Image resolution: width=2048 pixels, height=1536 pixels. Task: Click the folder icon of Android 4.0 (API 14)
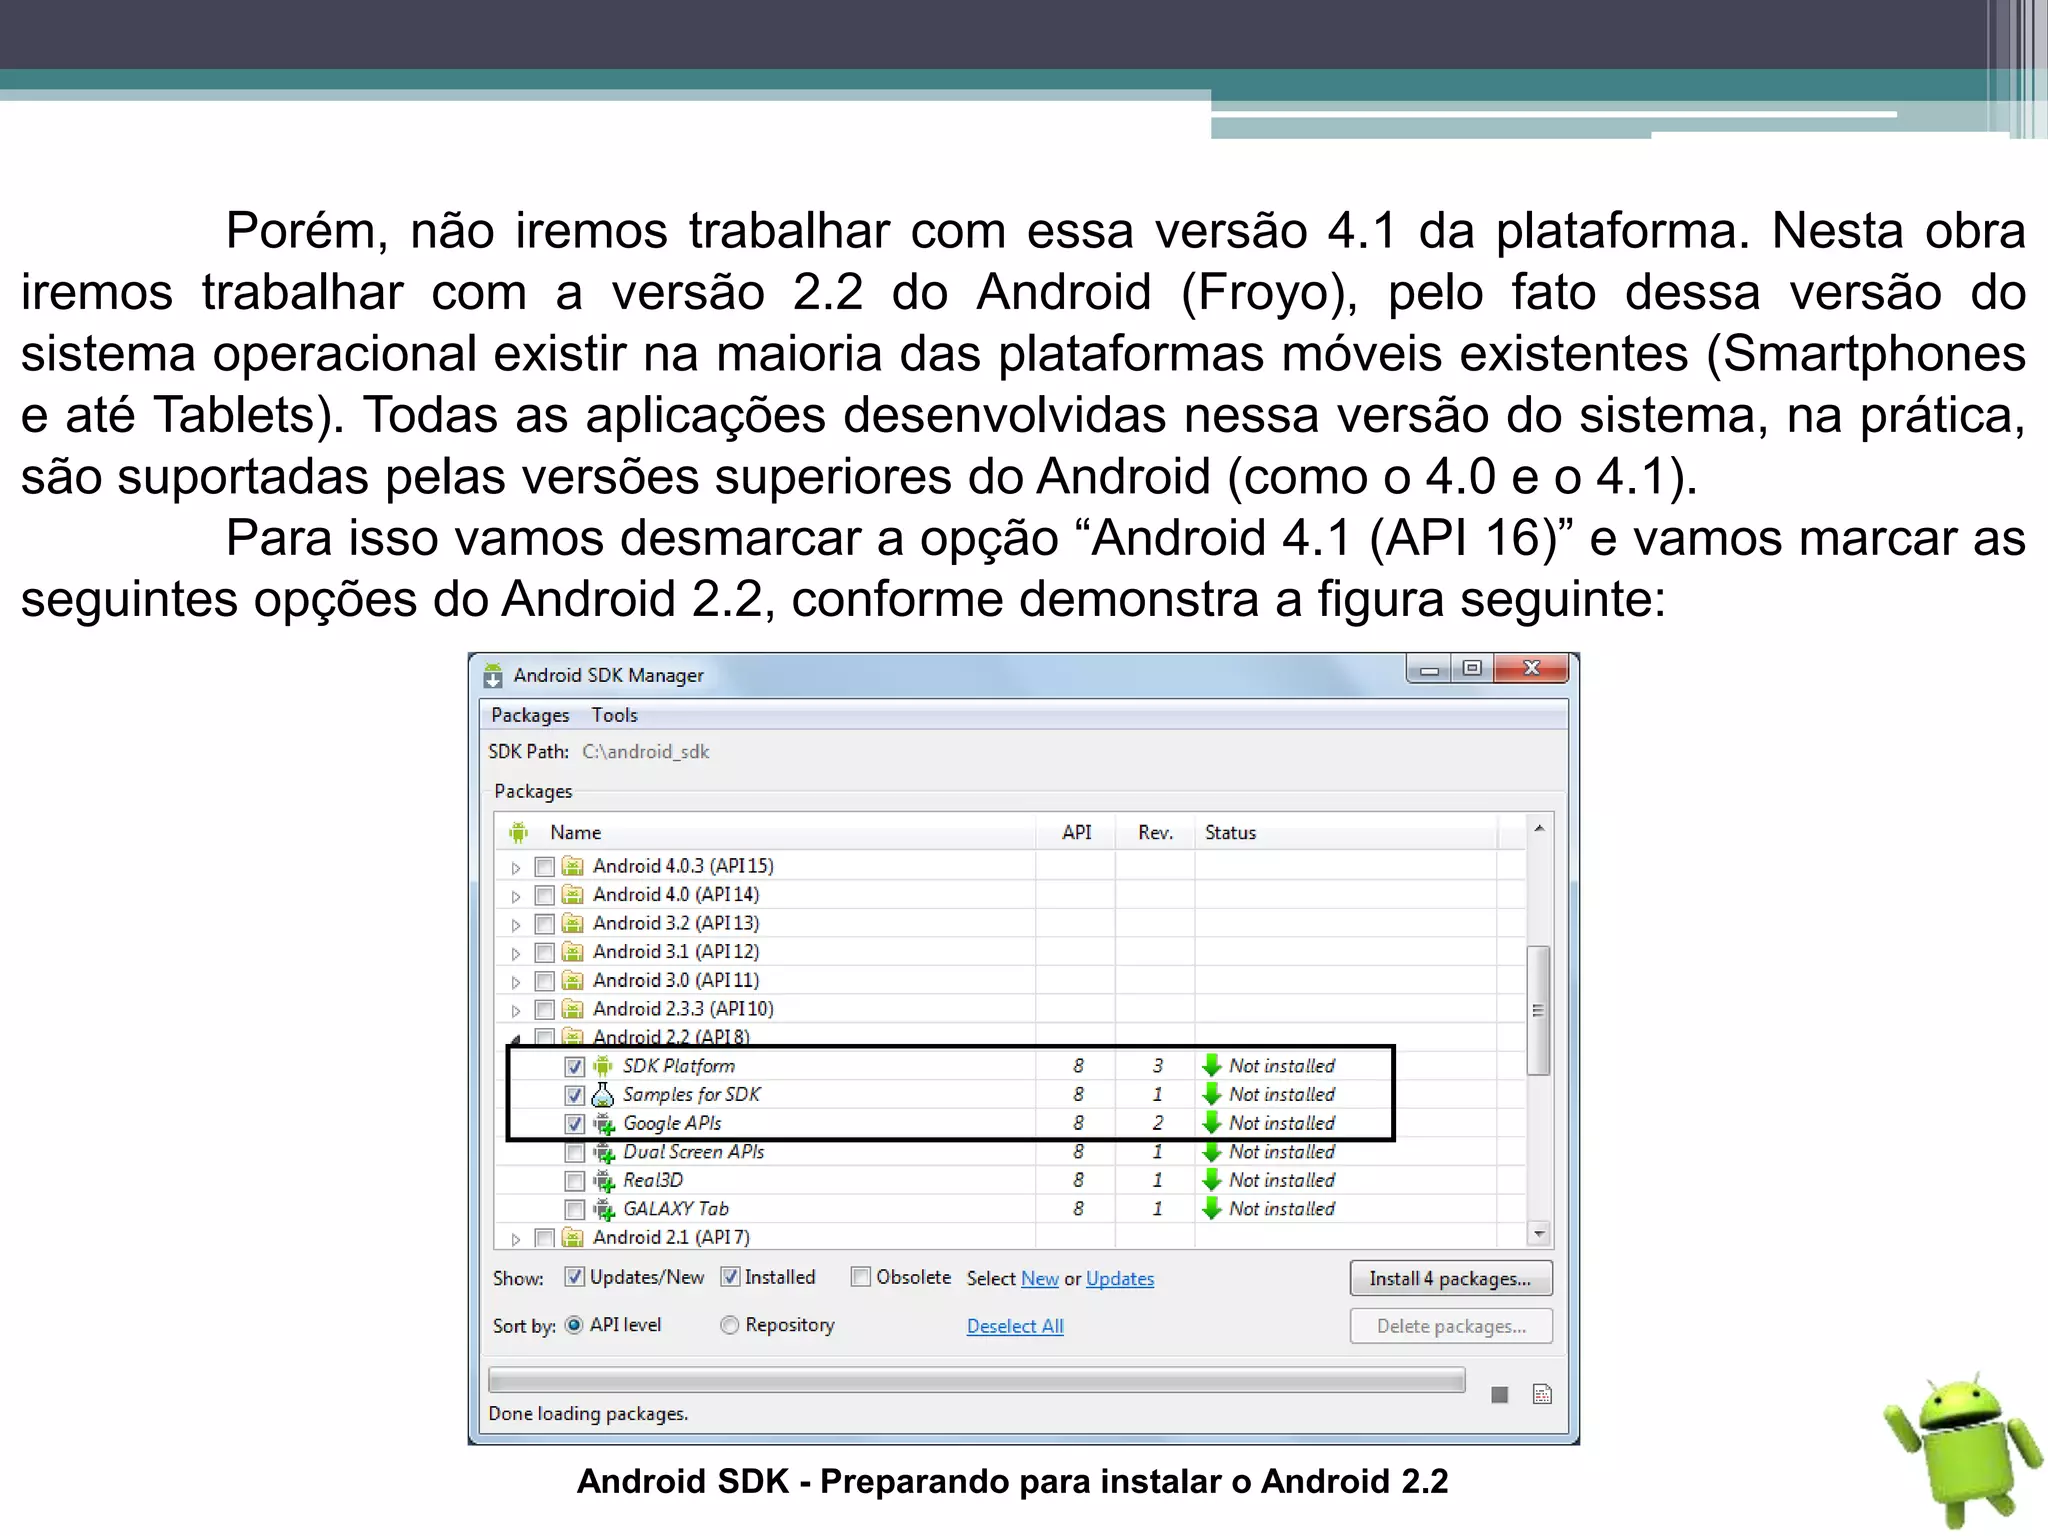pyautogui.click(x=573, y=895)
